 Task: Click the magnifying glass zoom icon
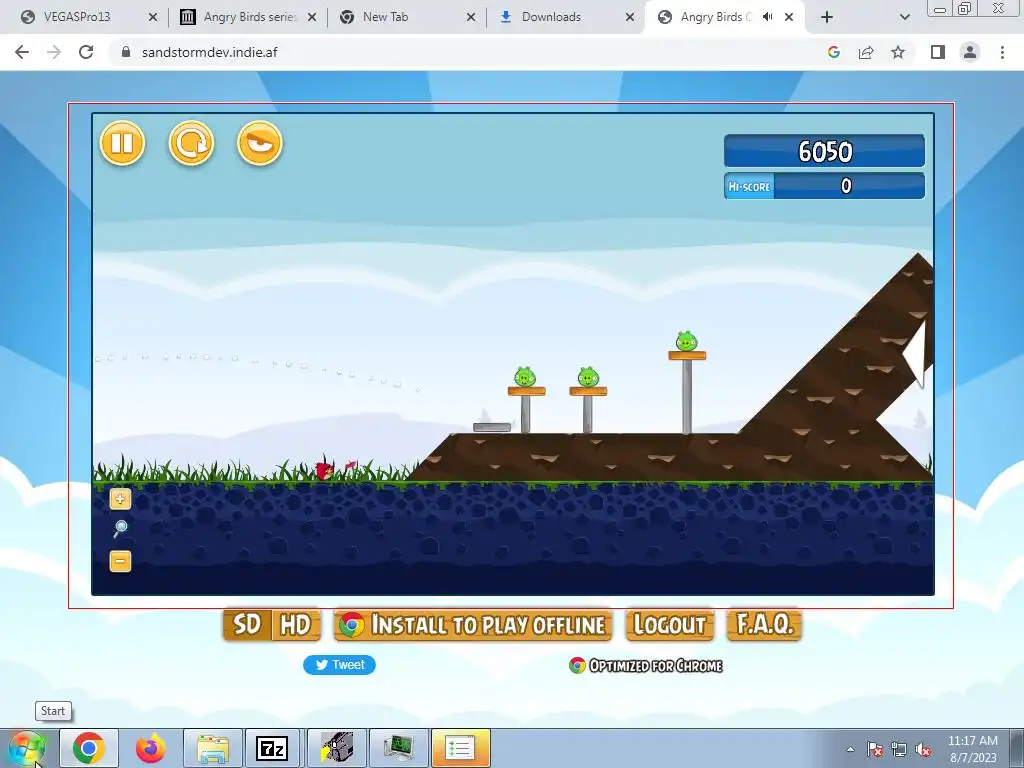[120, 528]
